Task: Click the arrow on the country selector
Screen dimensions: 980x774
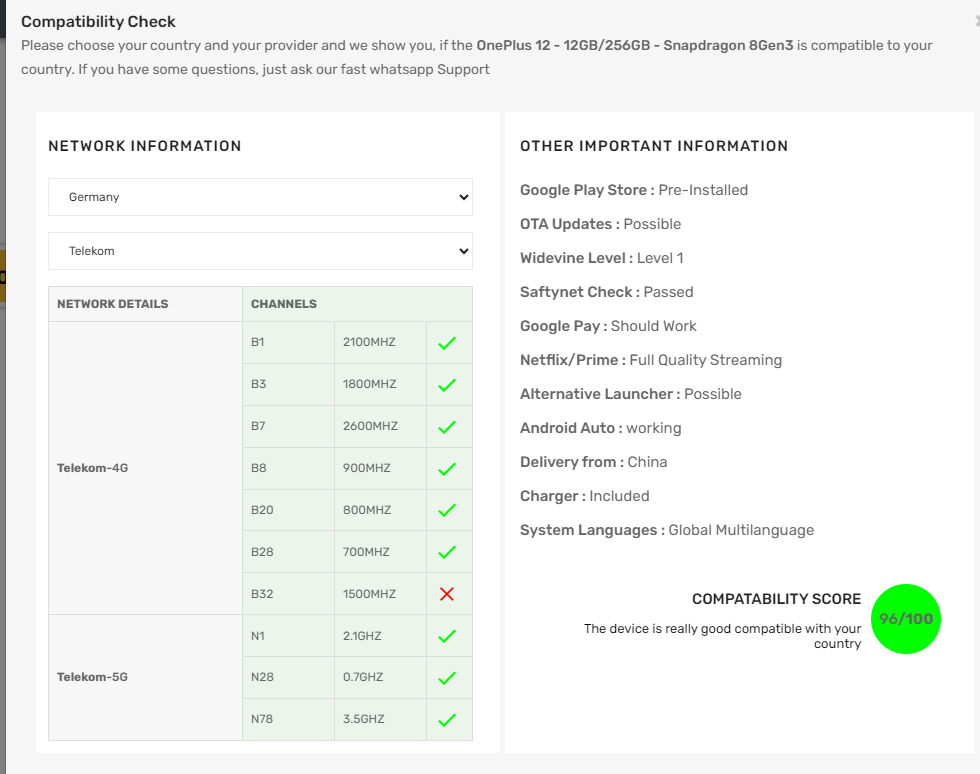Action: point(464,197)
